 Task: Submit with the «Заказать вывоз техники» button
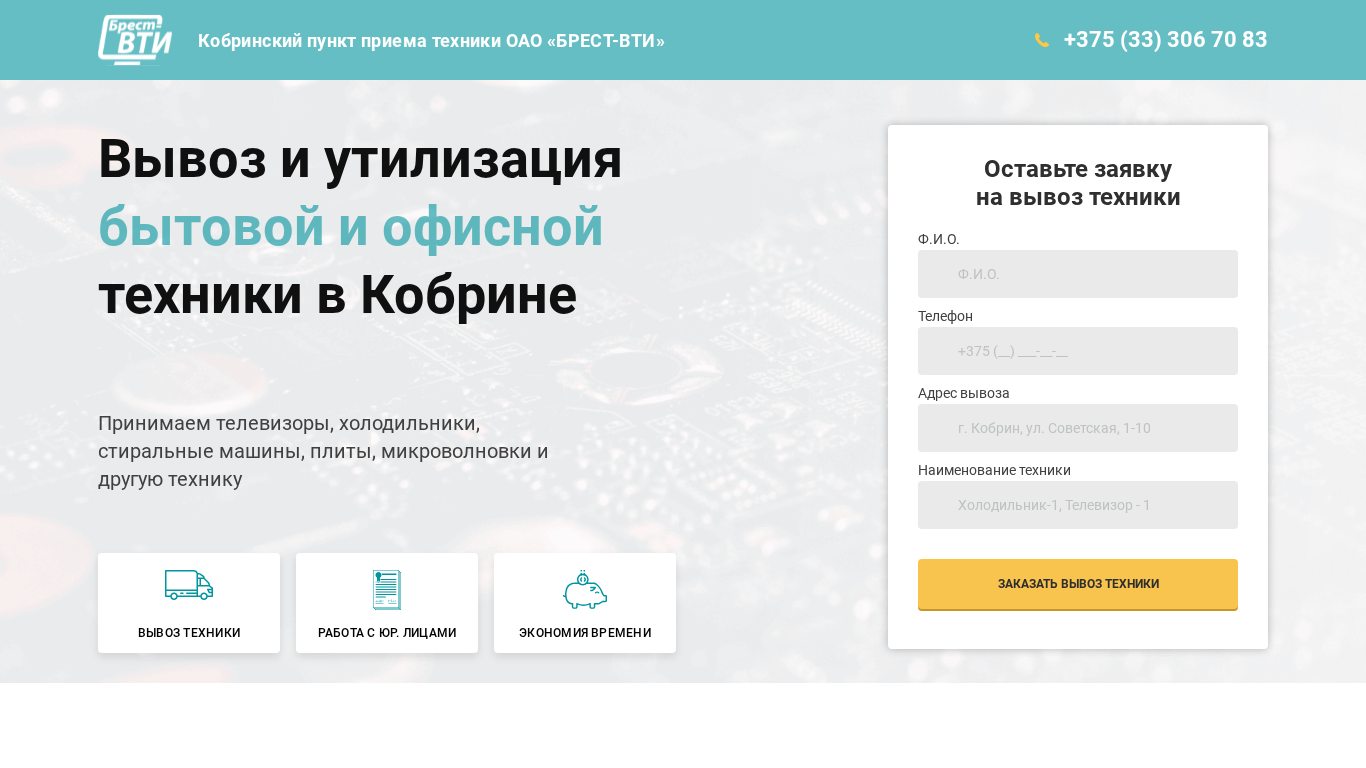coord(1078,584)
